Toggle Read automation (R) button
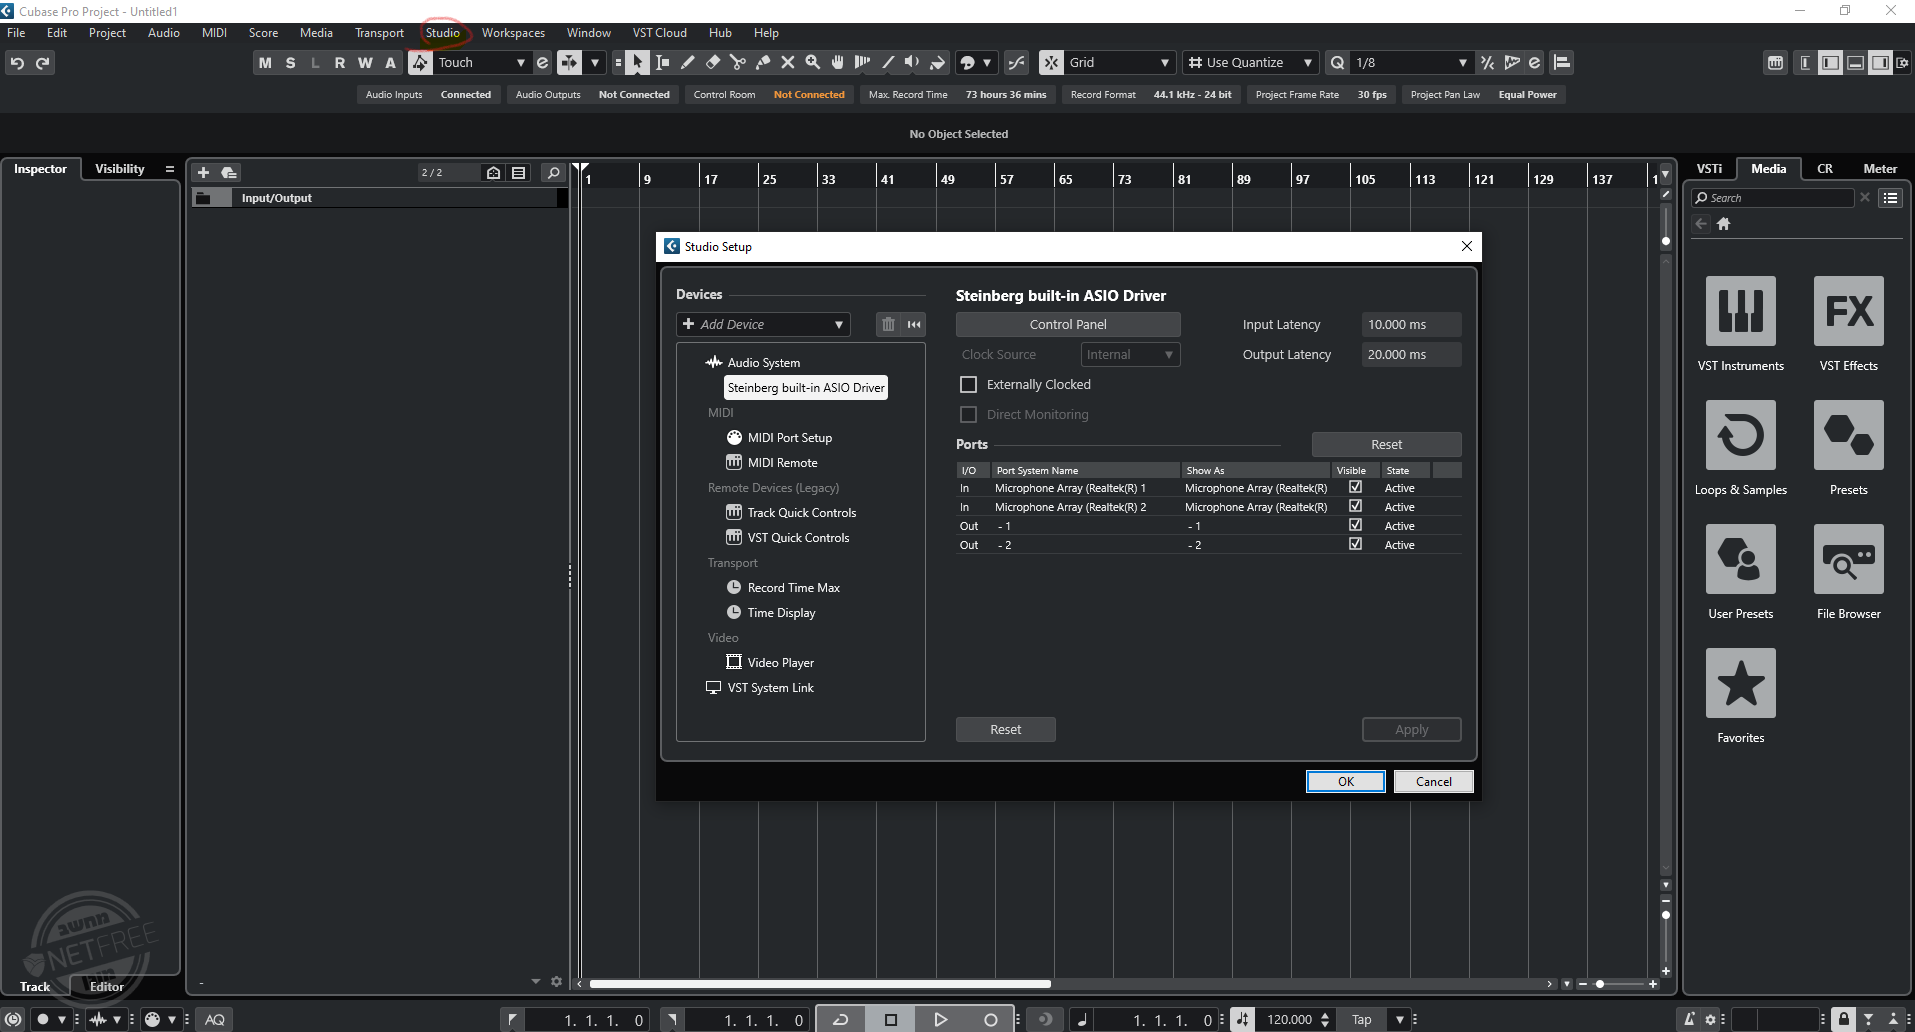The width and height of the screenshot is (1915, 1032). (x=340, y=62)
